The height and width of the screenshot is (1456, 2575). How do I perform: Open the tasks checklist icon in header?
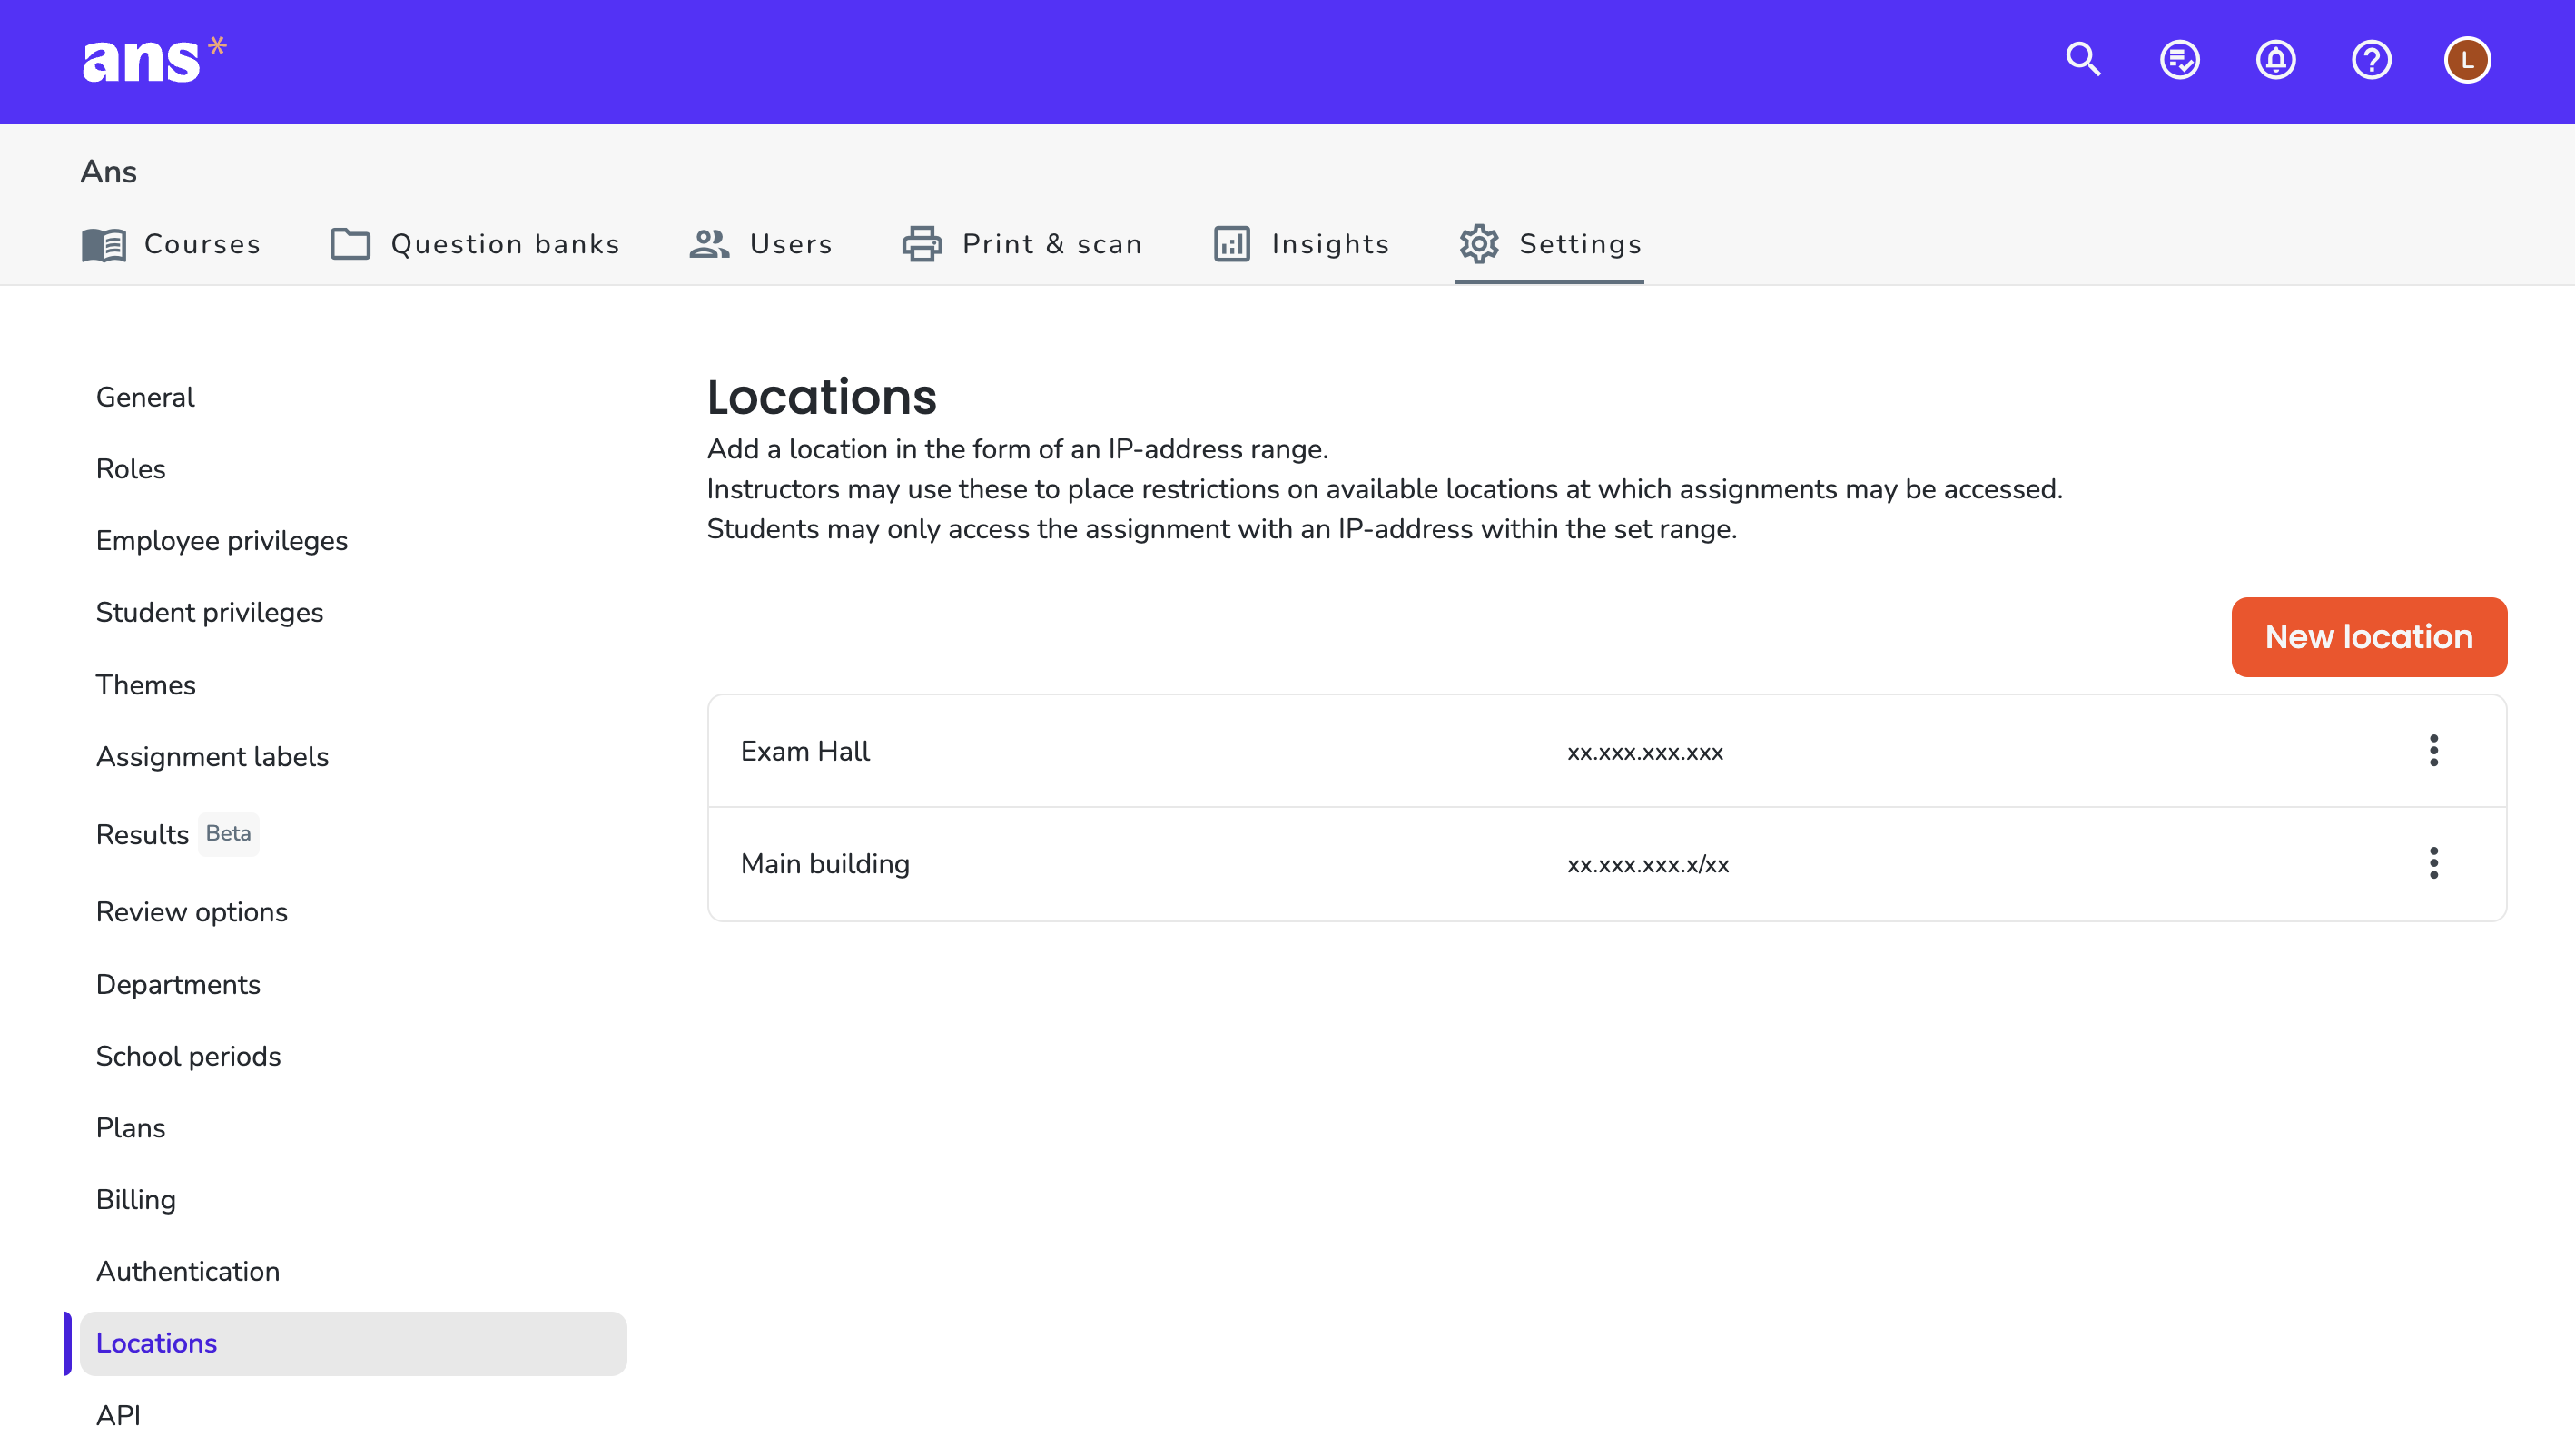pos(2179,60)
